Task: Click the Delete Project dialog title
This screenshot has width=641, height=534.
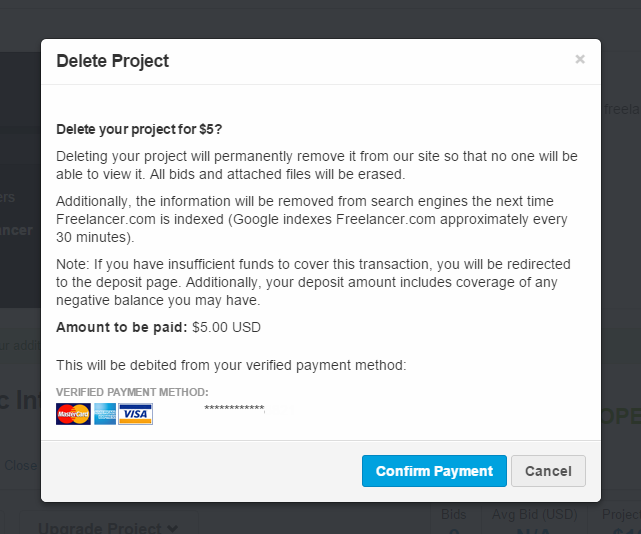Action: click(112, 61)
